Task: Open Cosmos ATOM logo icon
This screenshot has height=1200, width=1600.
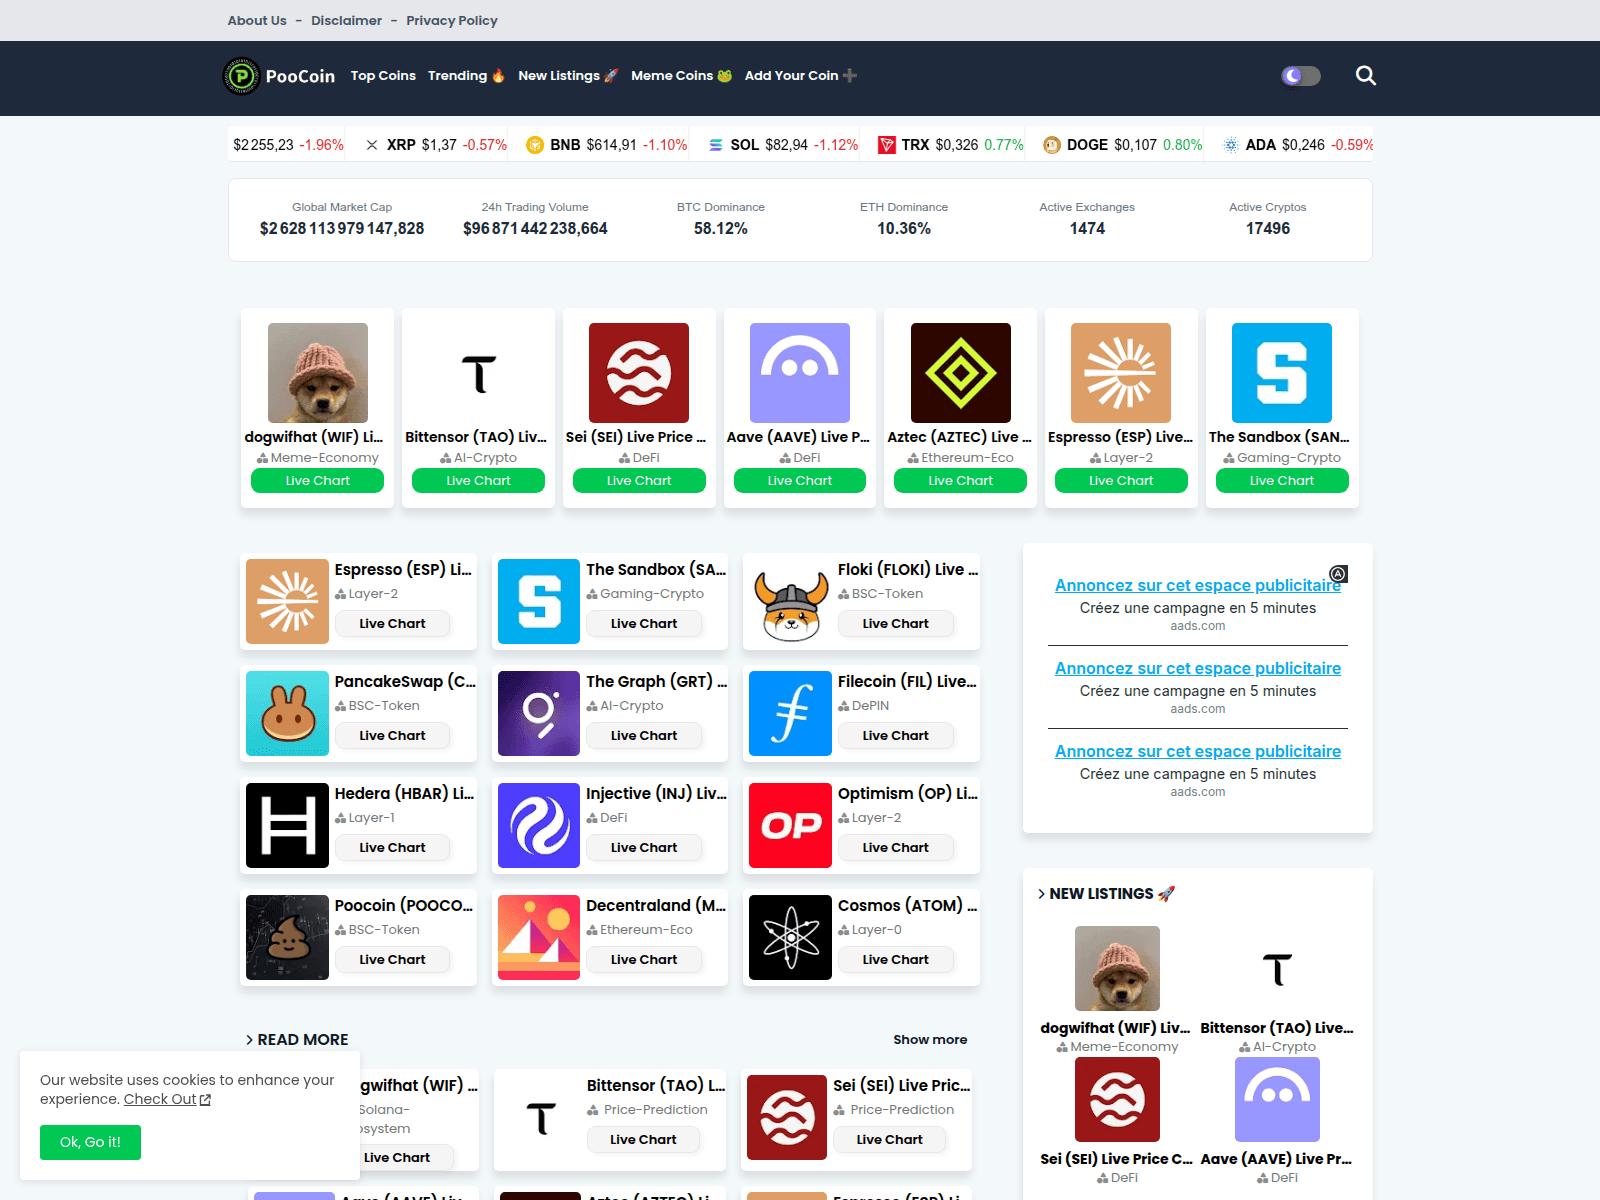Action: click(x=791, y=937)
